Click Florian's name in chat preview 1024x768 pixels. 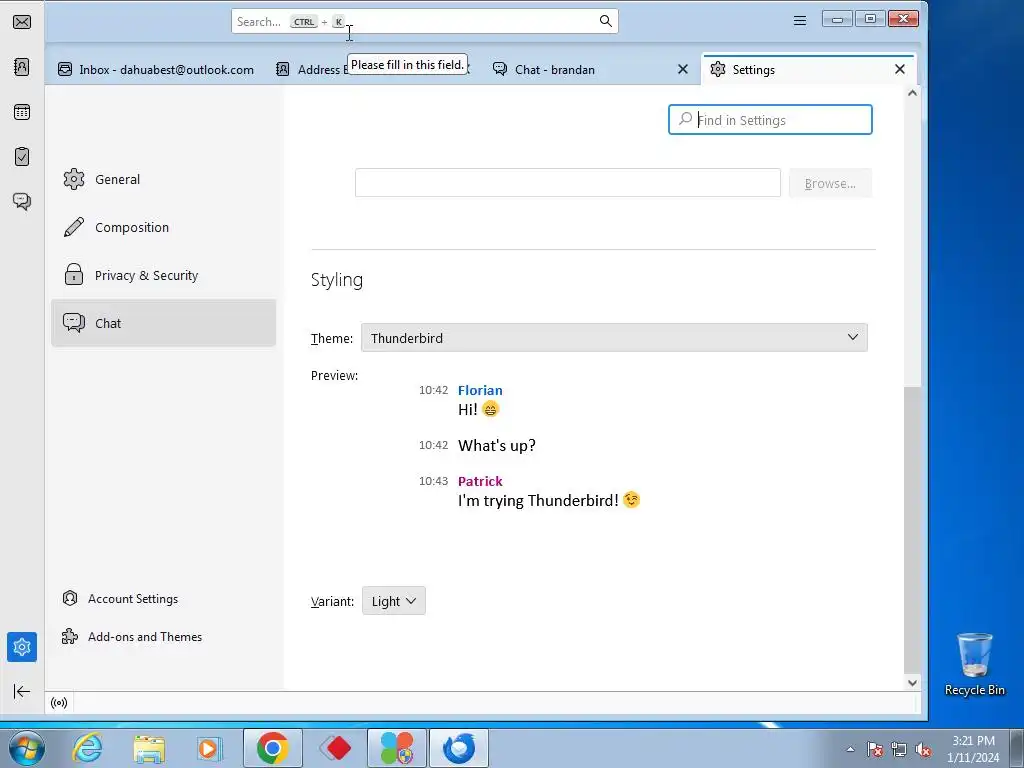480,391
